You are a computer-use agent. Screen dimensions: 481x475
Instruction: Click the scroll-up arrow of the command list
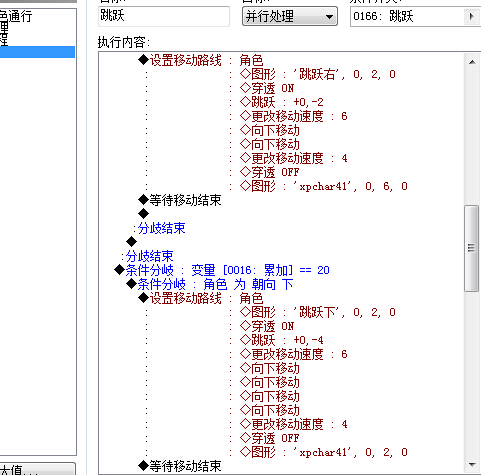click(472, 62)
